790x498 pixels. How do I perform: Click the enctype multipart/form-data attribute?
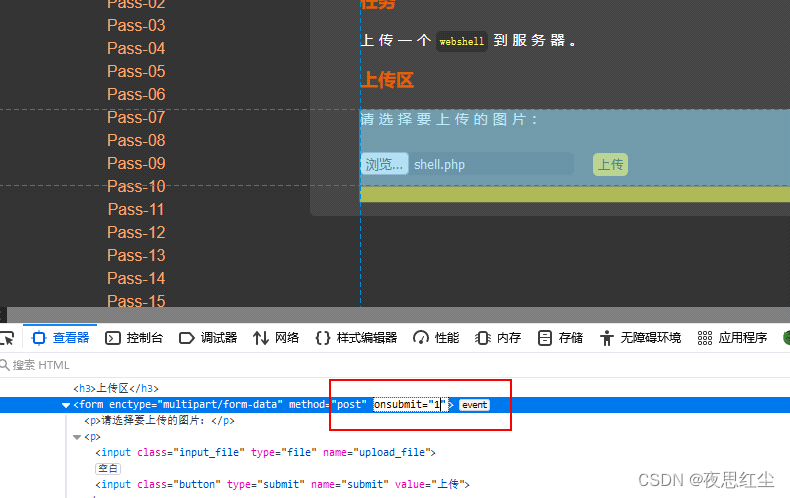point(196,404)
